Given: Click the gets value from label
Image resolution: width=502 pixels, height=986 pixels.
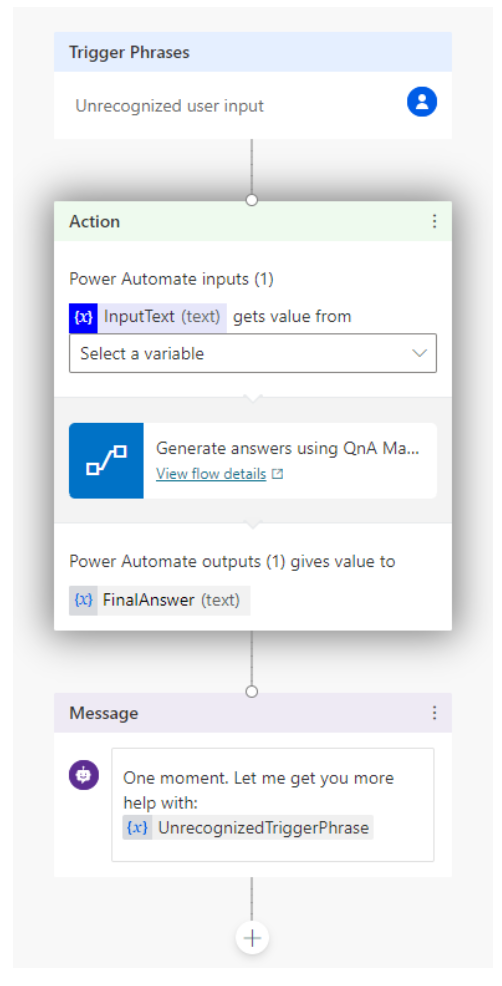Looking at the screenshot, I should click(293, 317).
